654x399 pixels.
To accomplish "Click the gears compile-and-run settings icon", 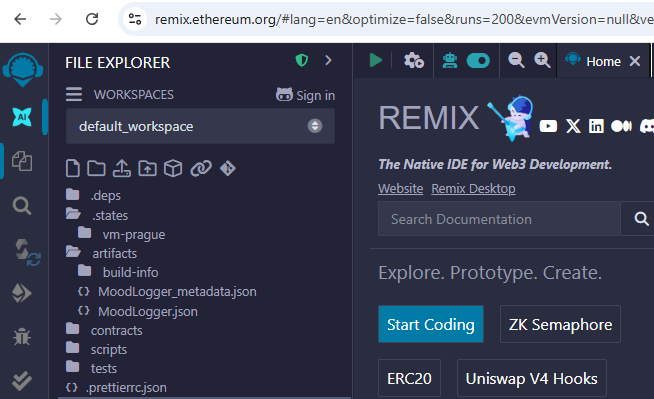I will coord(413,61).
